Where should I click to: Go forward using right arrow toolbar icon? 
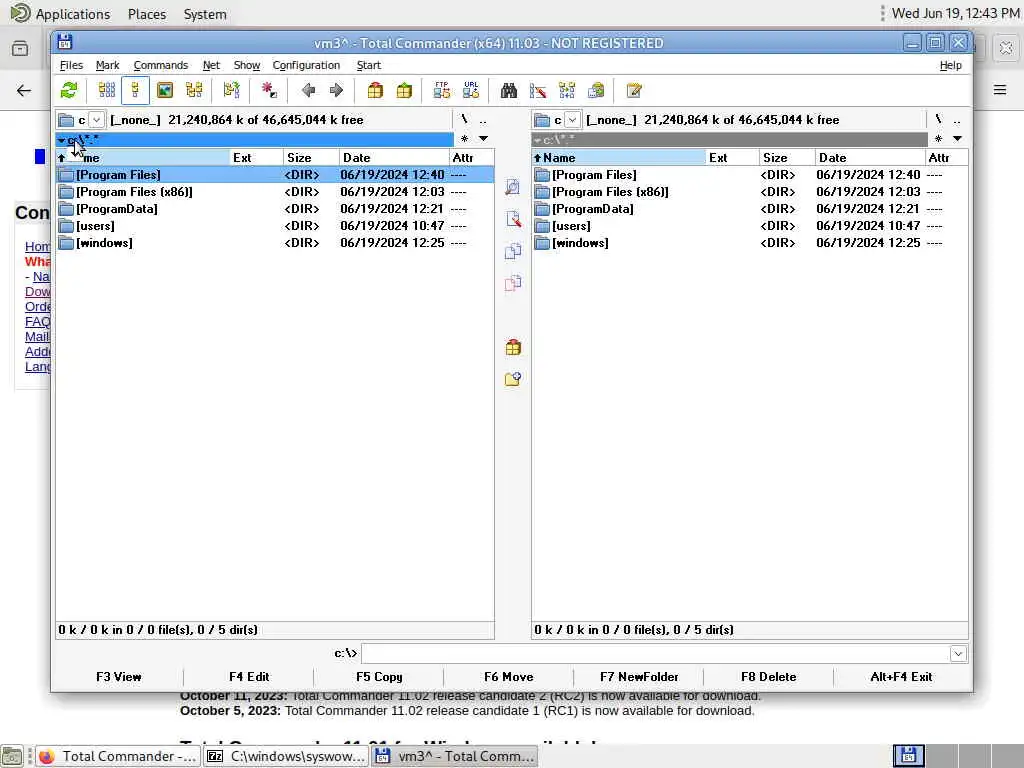pyautogui.click(x=336, y=90)
